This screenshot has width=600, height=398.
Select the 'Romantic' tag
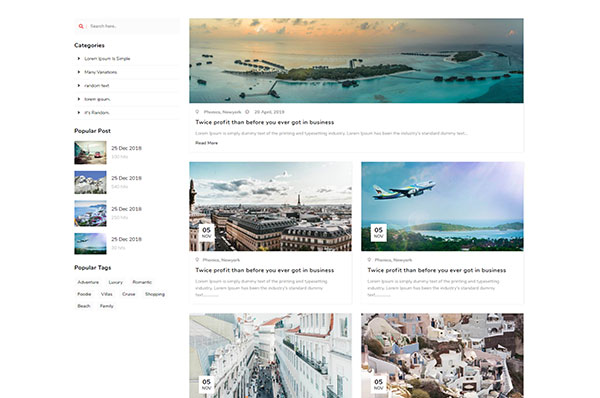[142, 282]
